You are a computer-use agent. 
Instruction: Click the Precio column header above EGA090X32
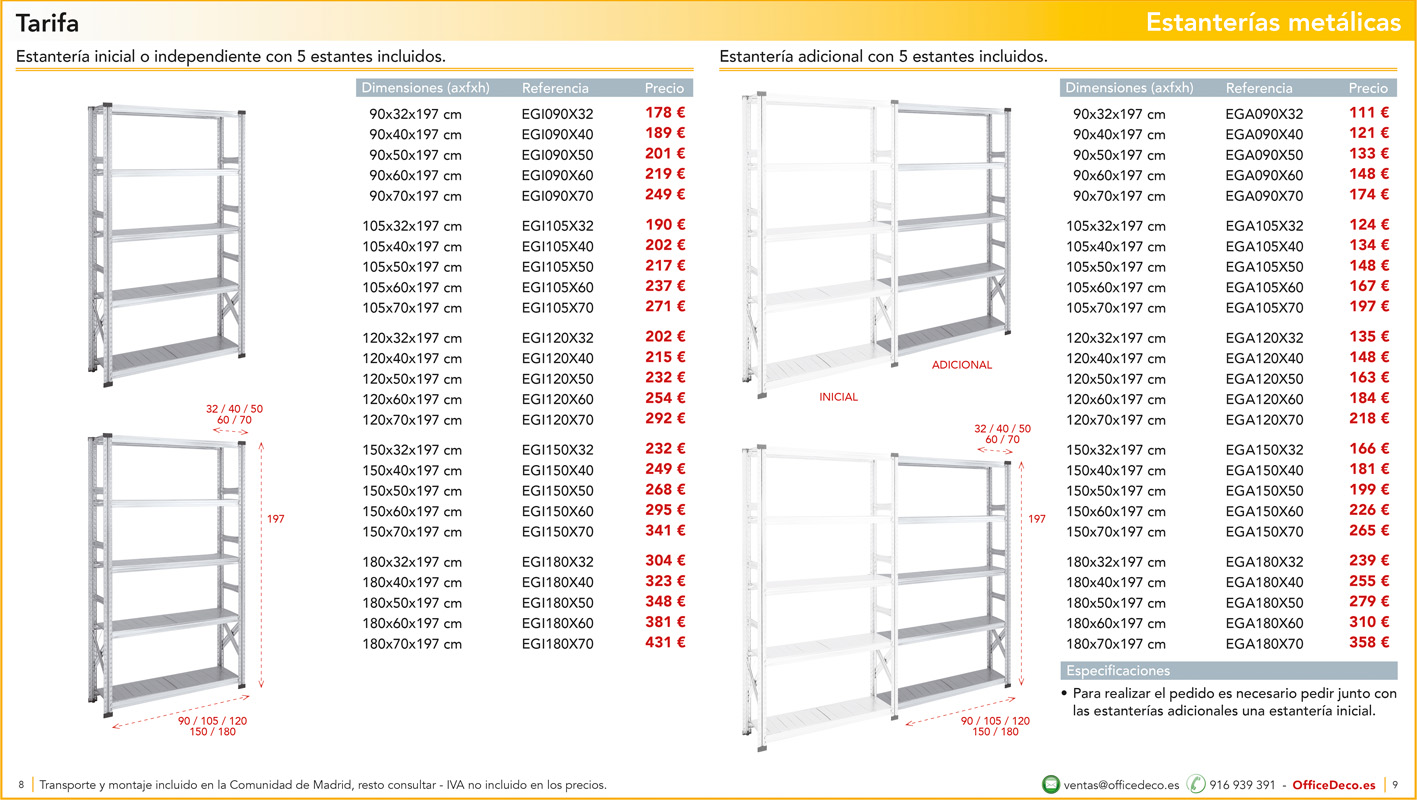click(x=1367, y=88)
